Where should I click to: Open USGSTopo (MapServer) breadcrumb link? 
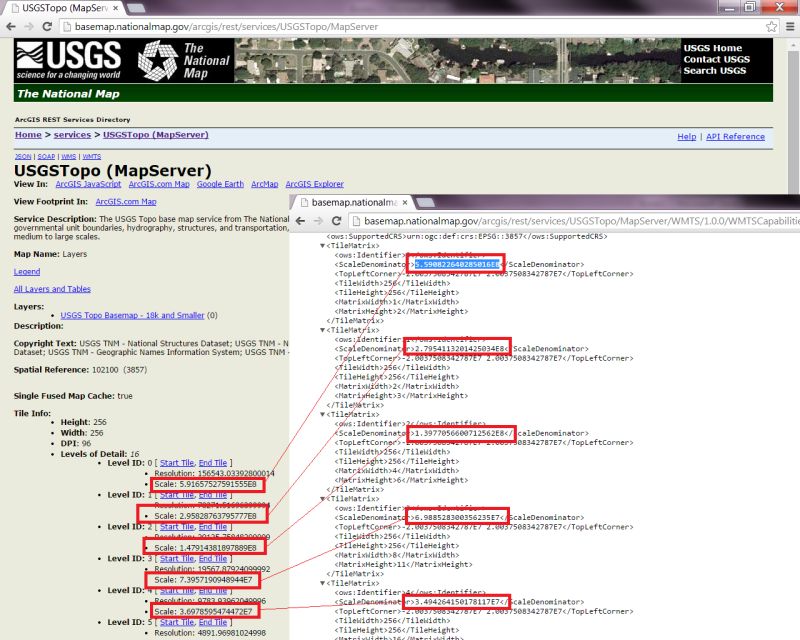point(156,135)
